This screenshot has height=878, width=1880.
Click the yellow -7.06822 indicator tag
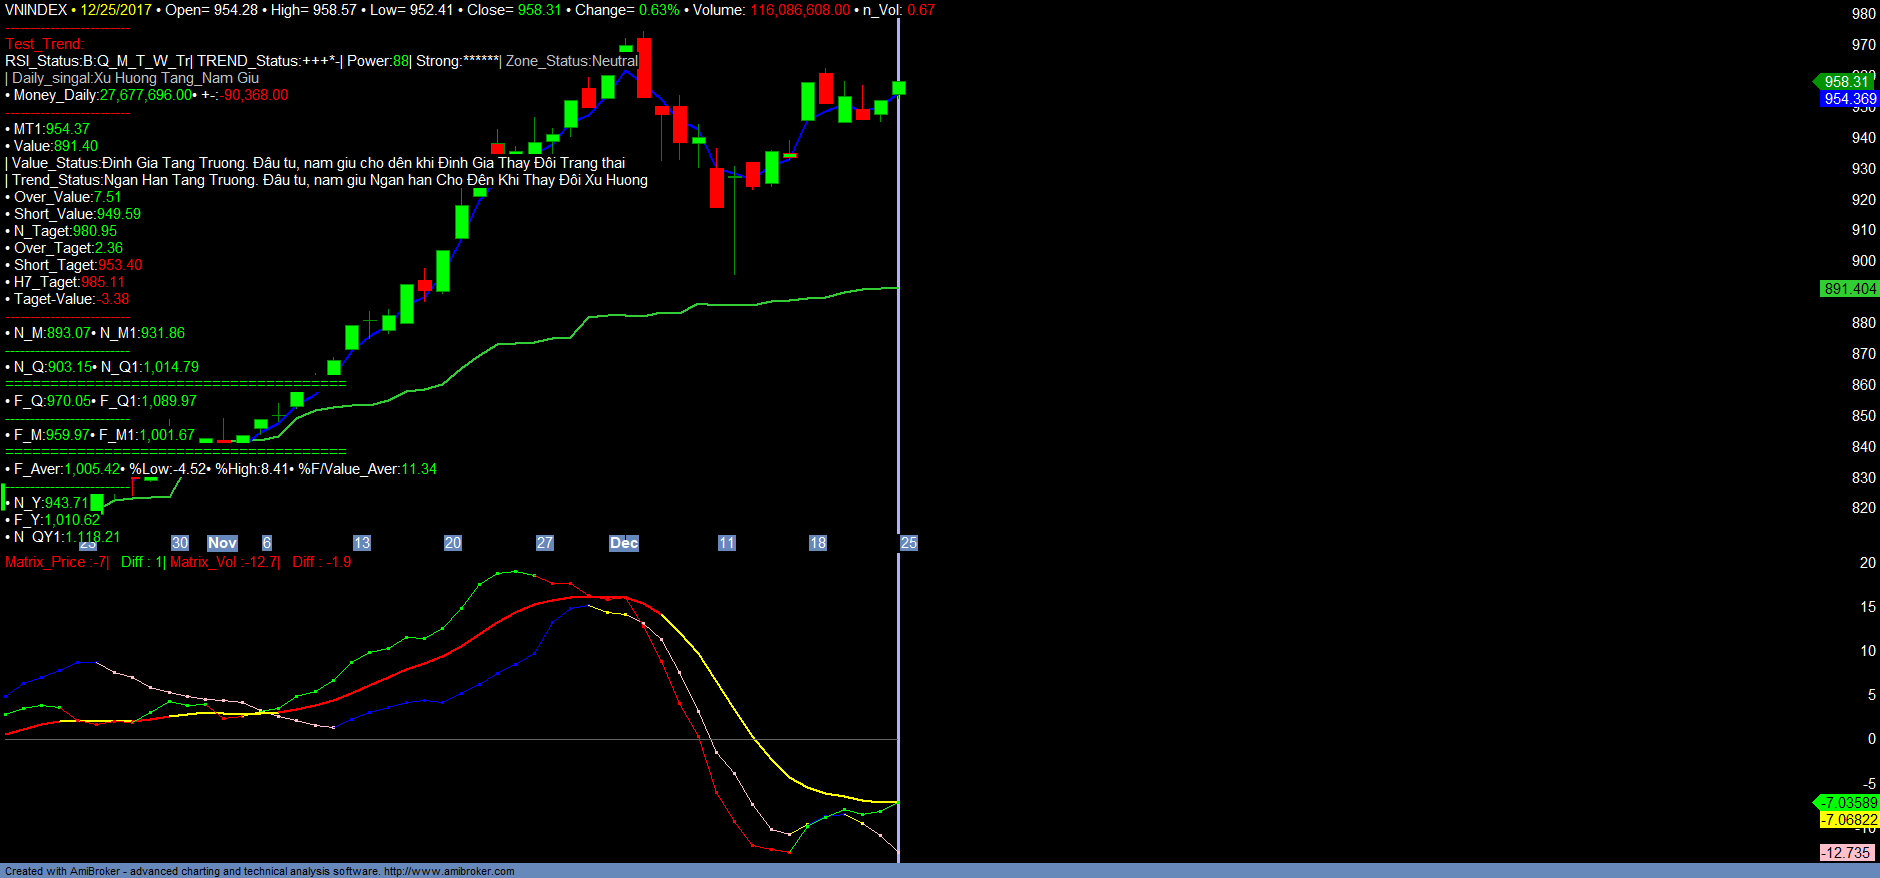[1849, 820]
